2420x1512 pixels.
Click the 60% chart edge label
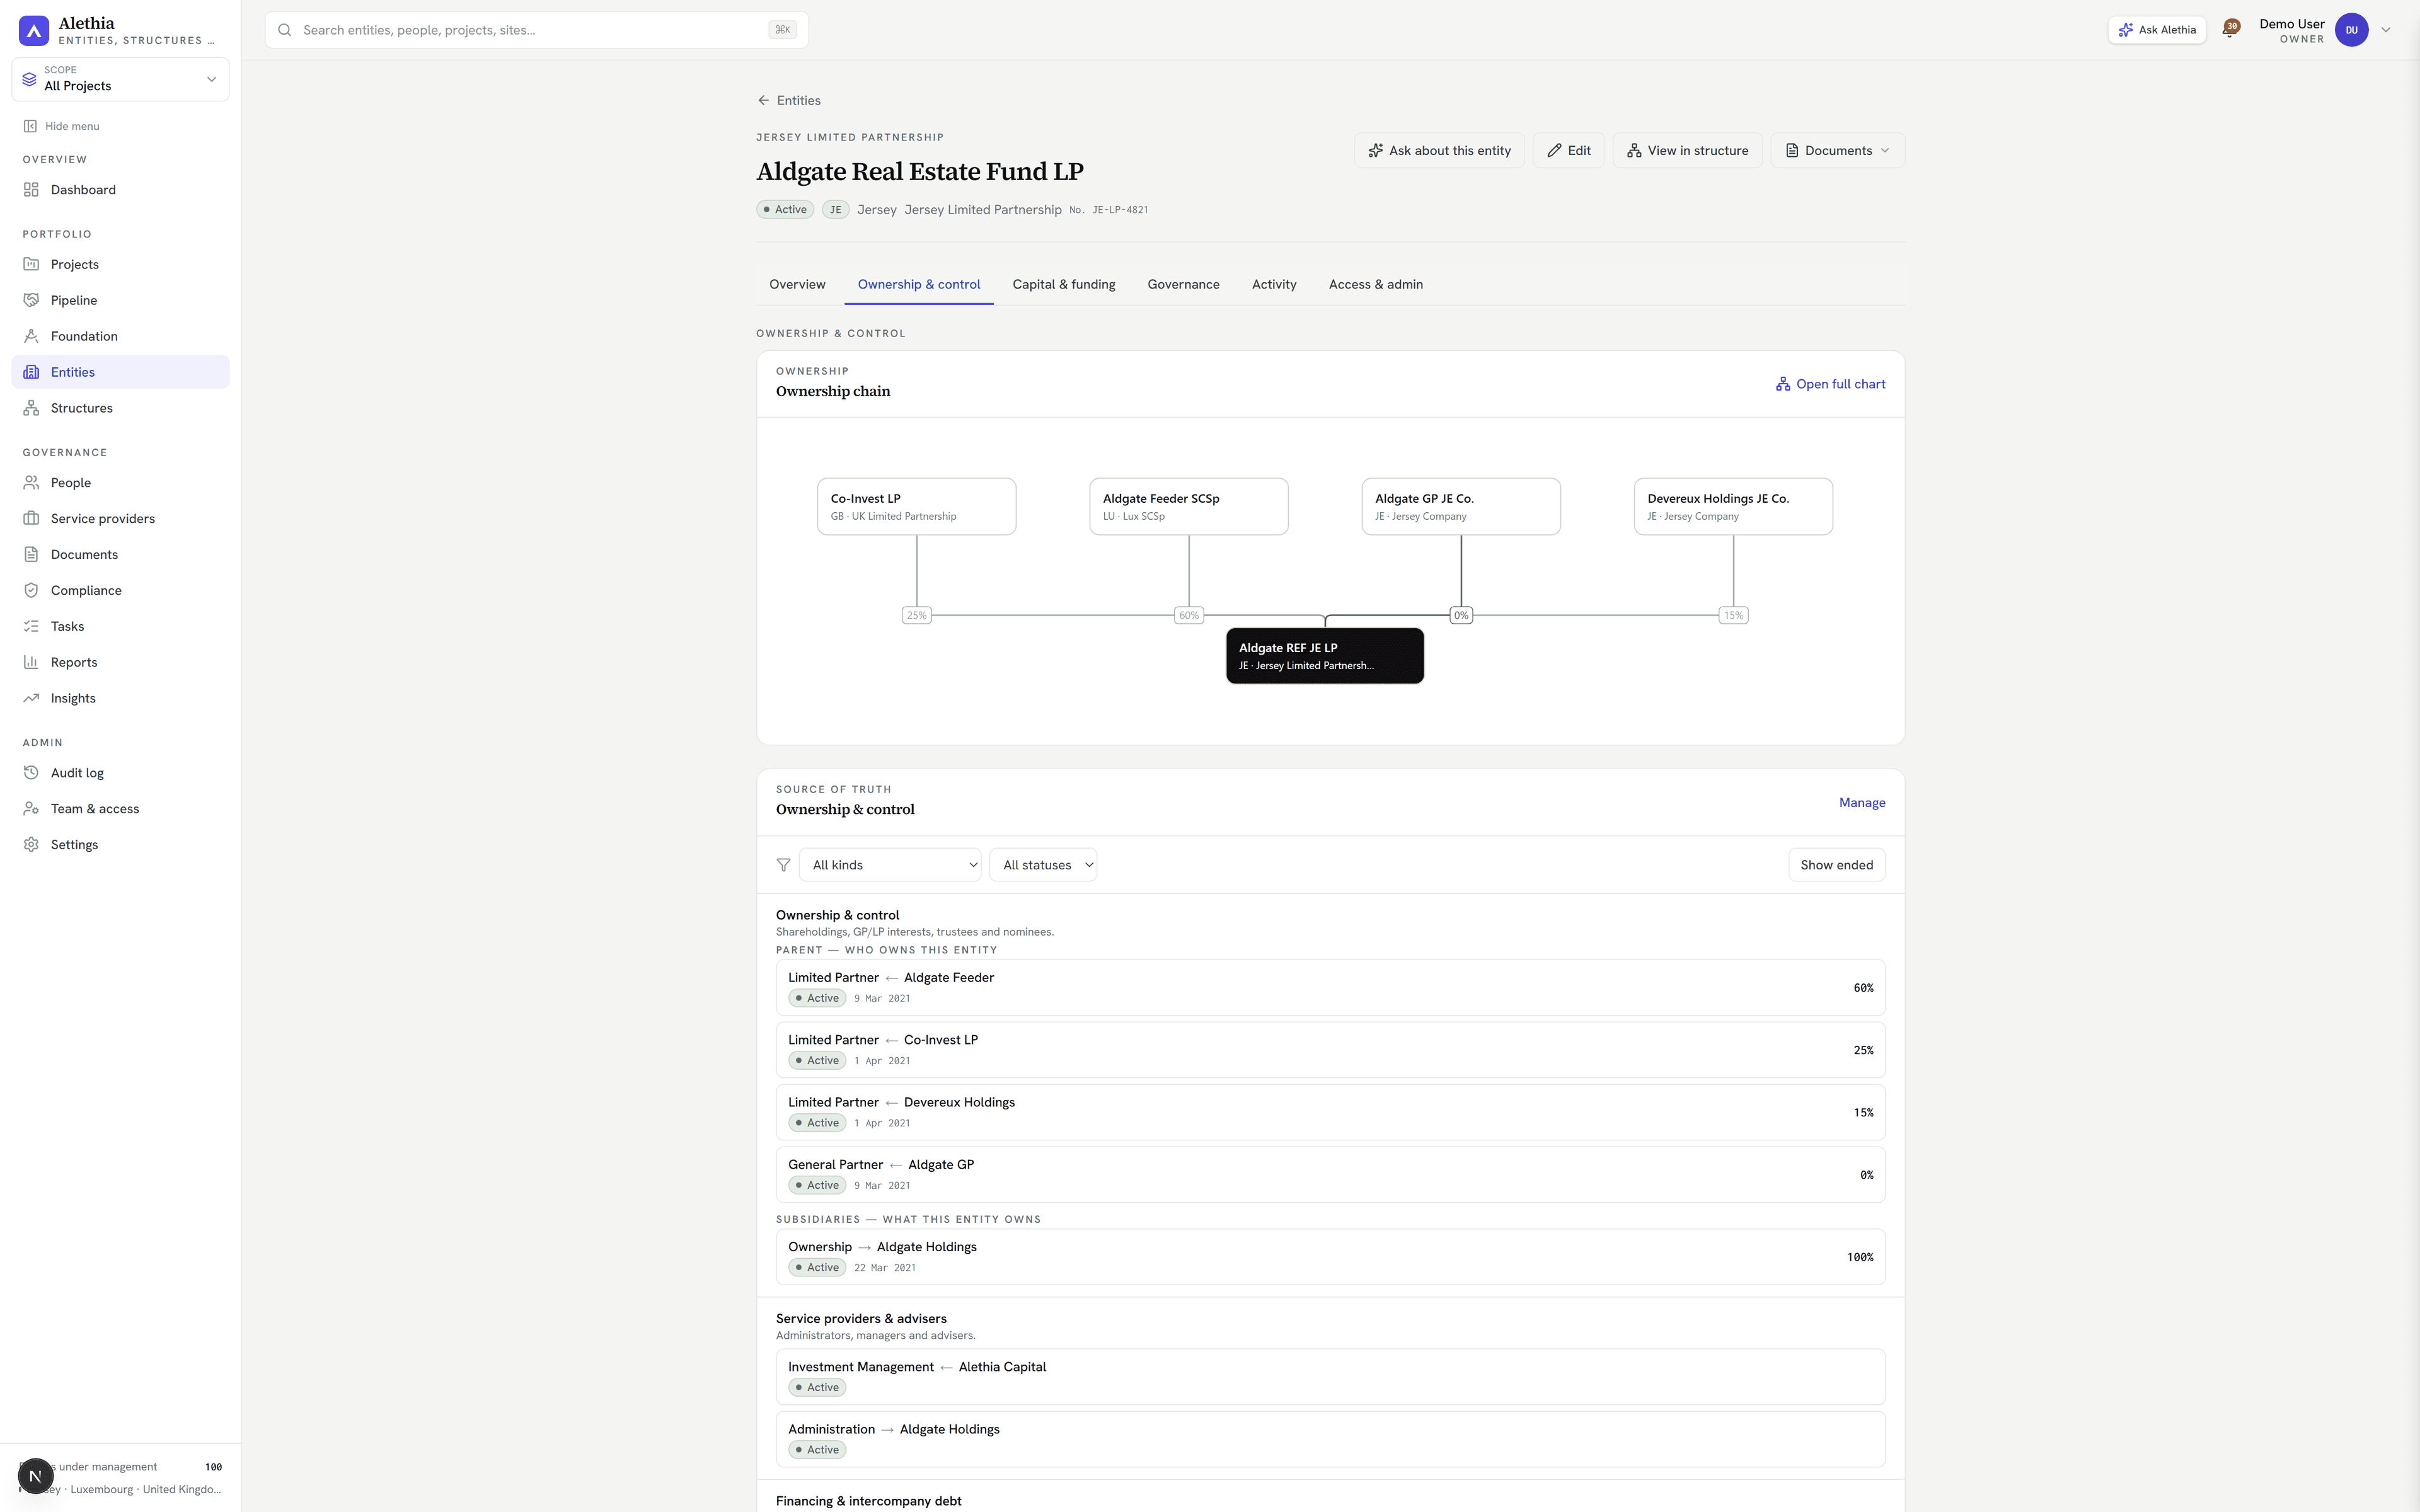click(1188, 615)
